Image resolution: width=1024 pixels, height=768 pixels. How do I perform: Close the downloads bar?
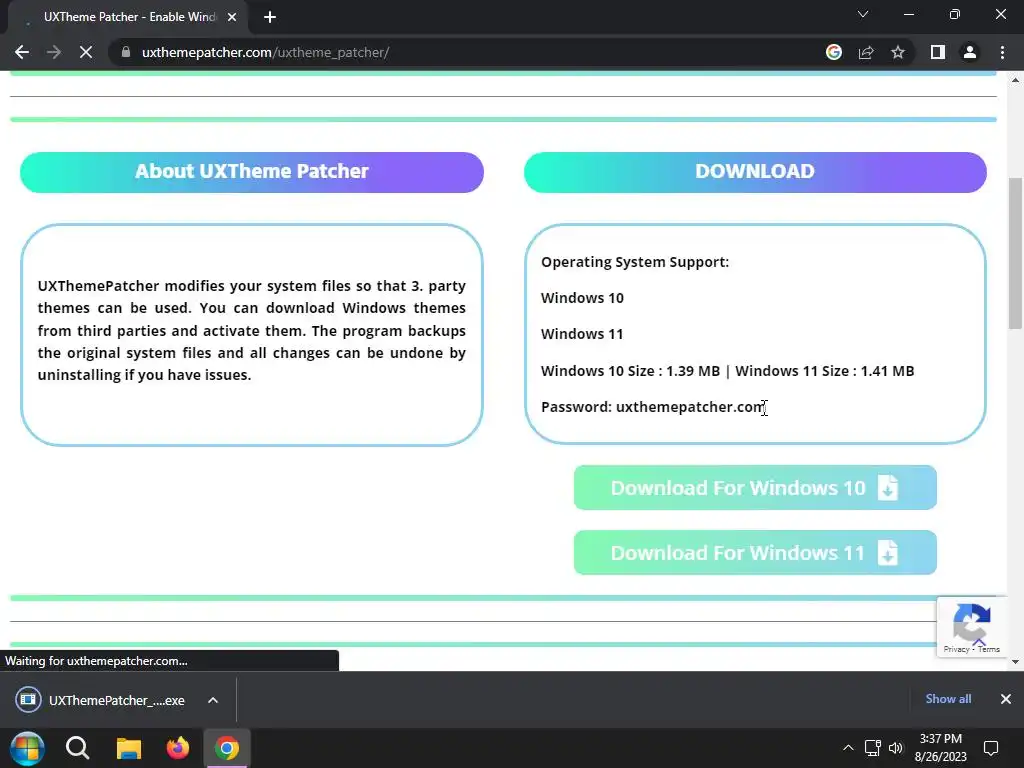1006,699
